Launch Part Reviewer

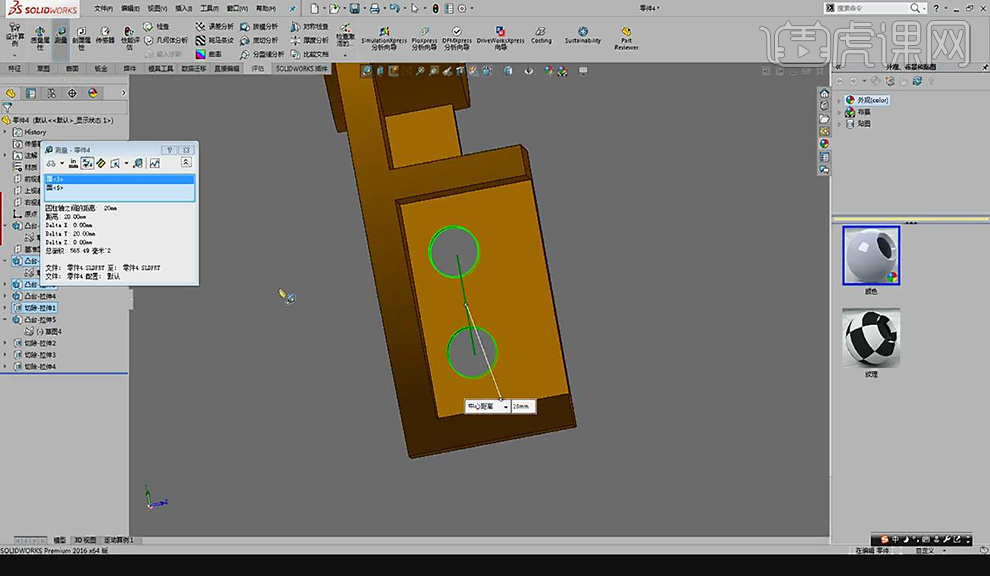point(626,38)
